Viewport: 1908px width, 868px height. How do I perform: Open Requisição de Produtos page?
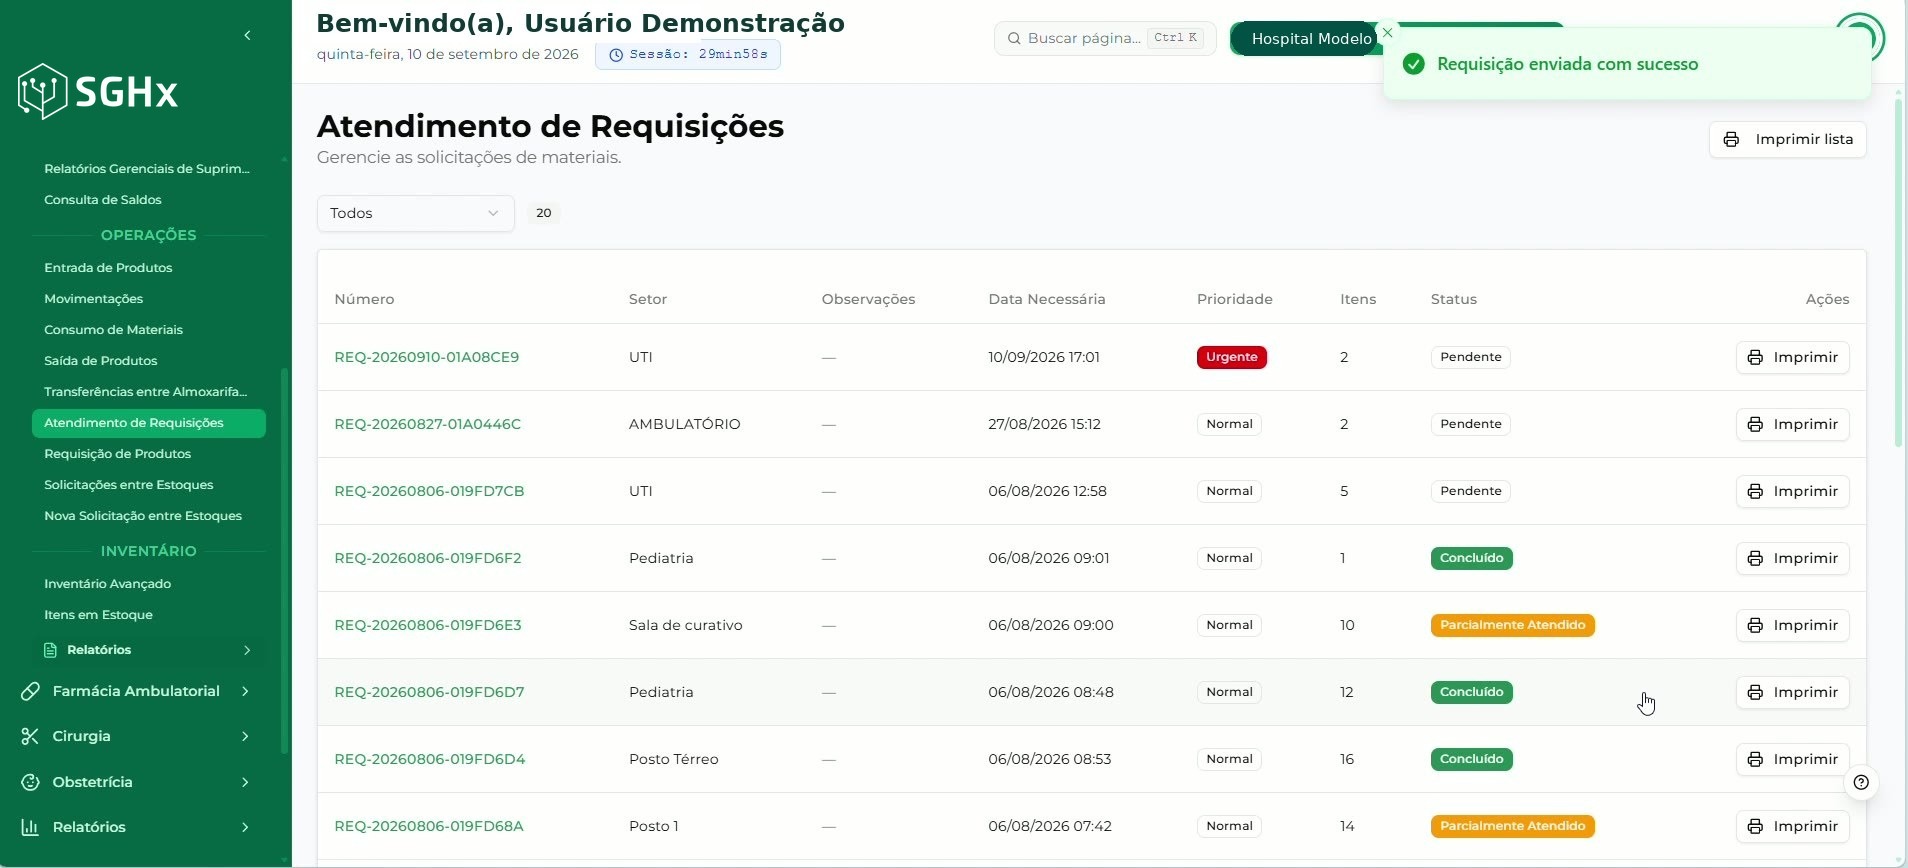click(117, 454)
